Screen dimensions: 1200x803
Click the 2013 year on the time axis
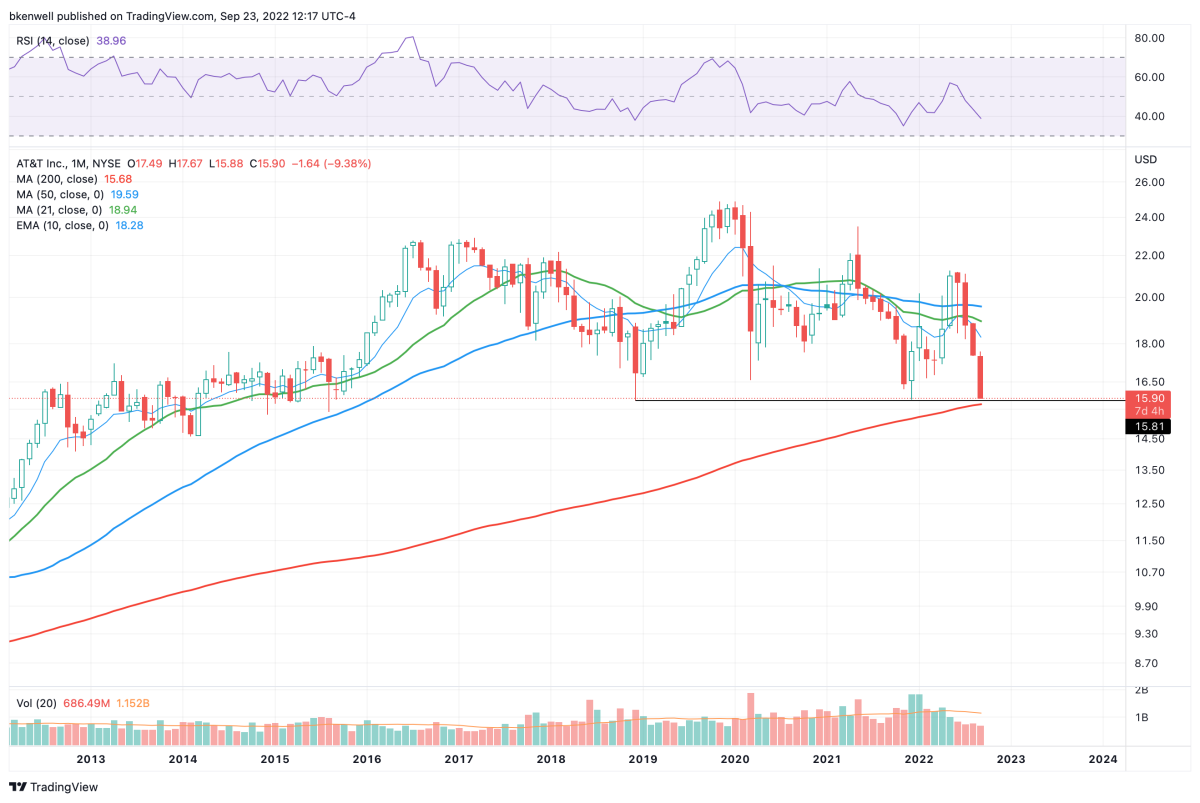coord(91,760)
